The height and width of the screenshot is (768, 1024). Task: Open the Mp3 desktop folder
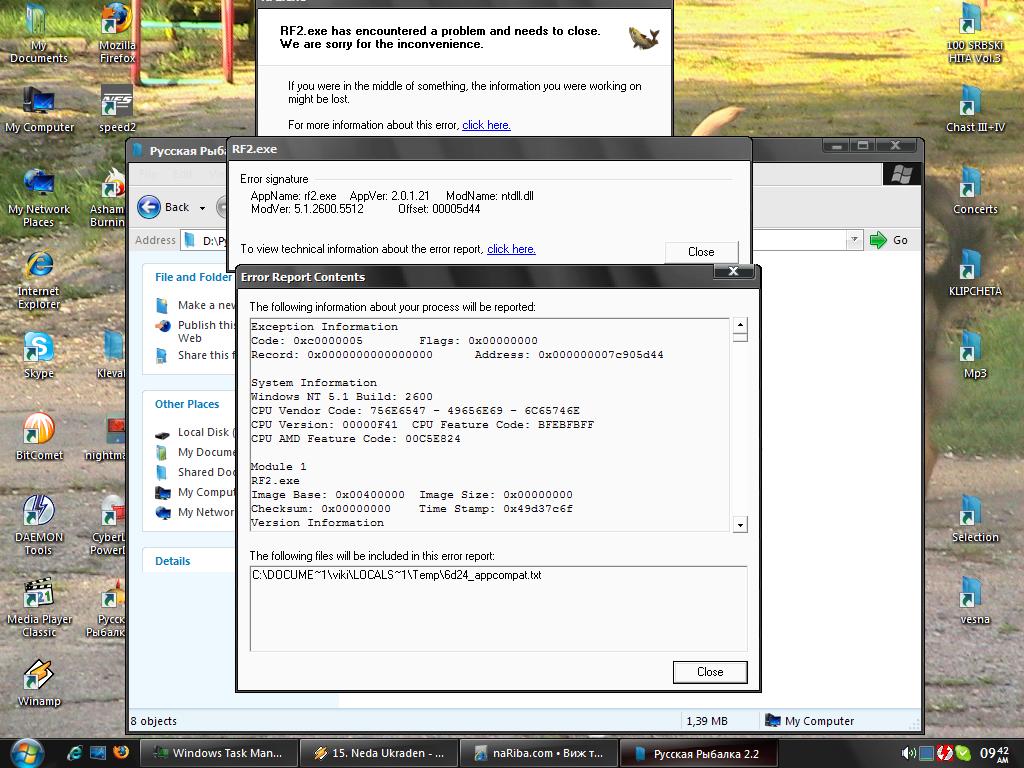click(x=974, y=355)
